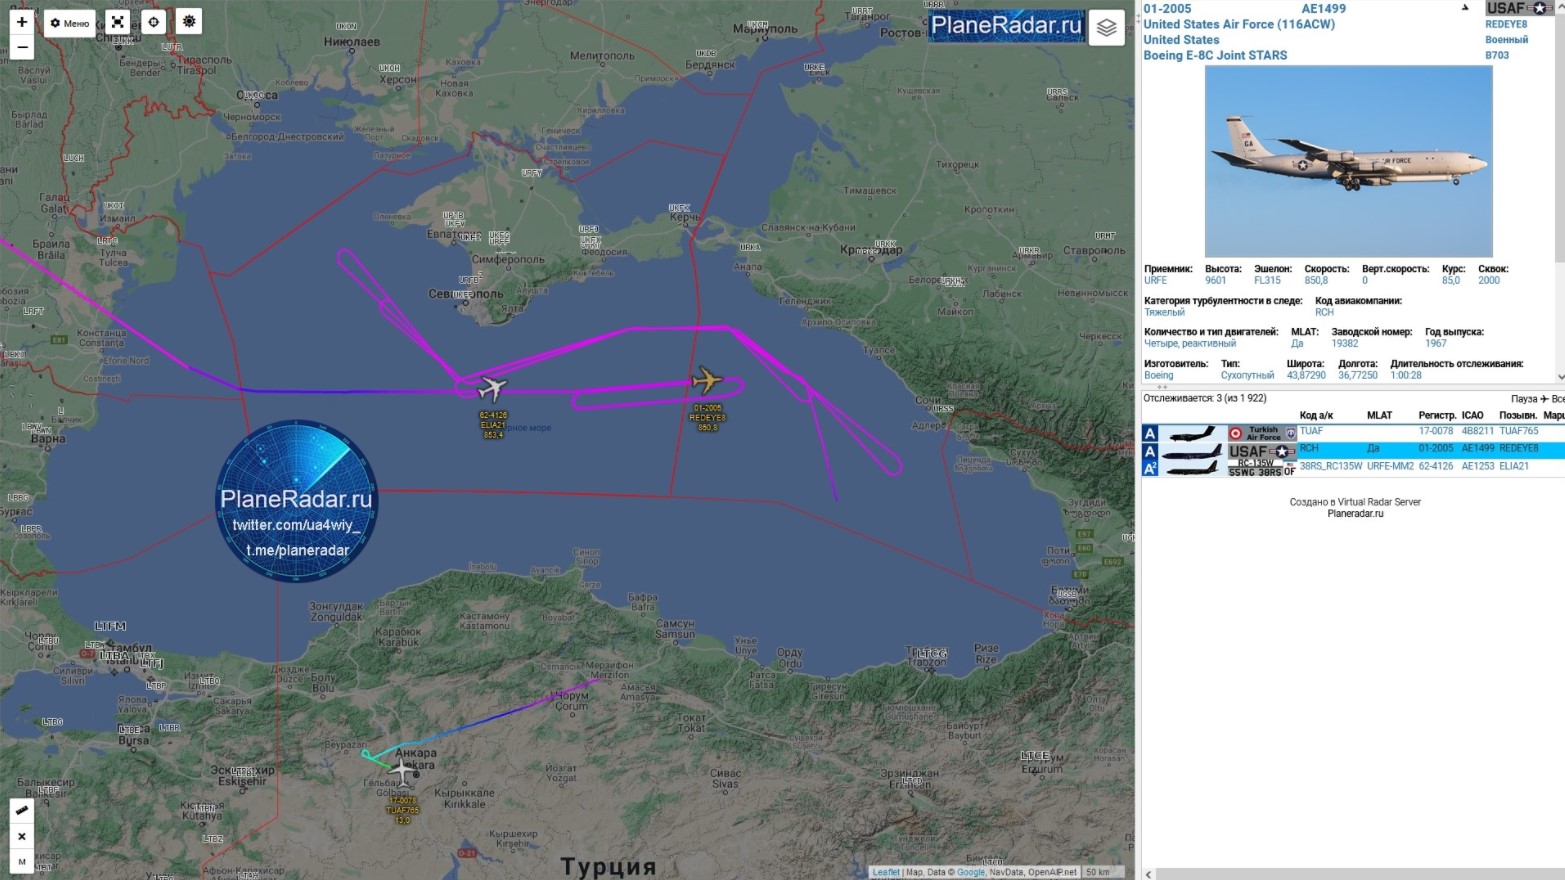This screenshot has height=880, width=1565.
Task: Click registration 01-2005 in detail header
Action: pyautogui.click(x=1167, y=9)
